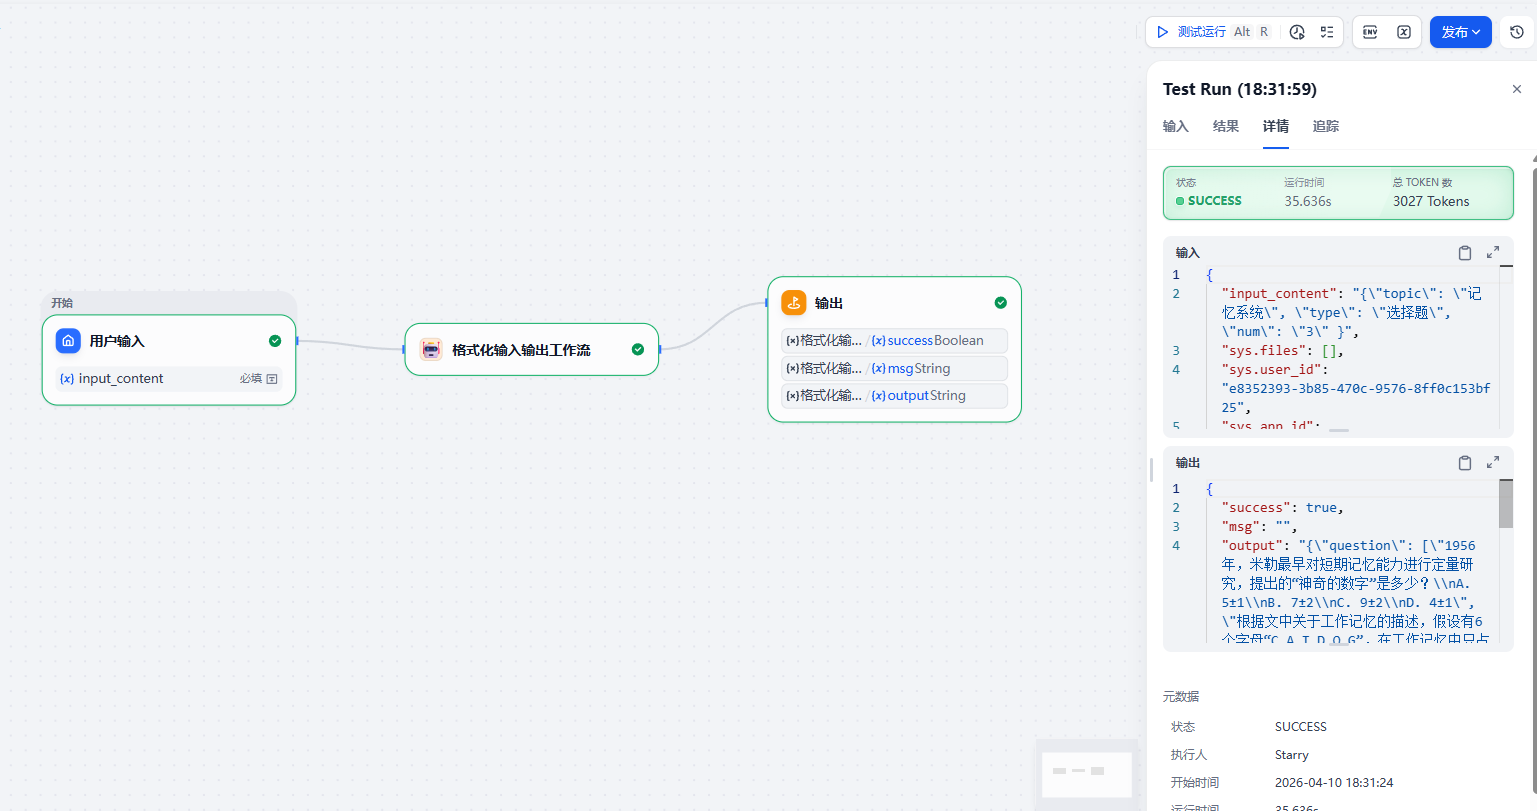Copy the 输出 JSON with clipboard icon

coord(1465,463)
